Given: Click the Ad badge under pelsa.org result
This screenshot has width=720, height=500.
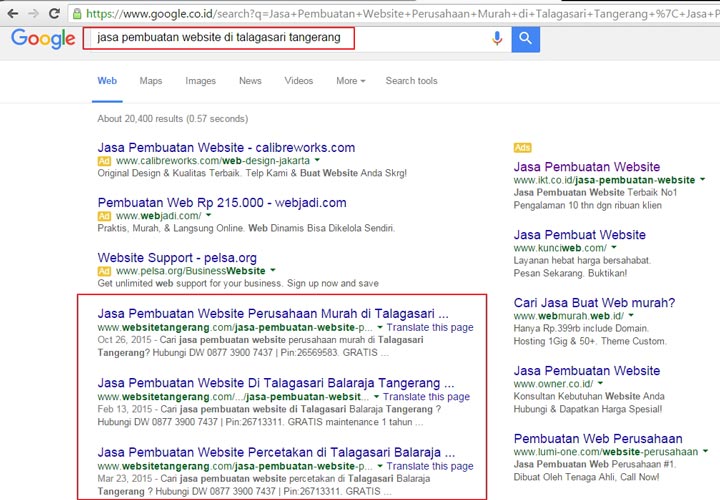Looking at the screenshot, I should 104,271.
